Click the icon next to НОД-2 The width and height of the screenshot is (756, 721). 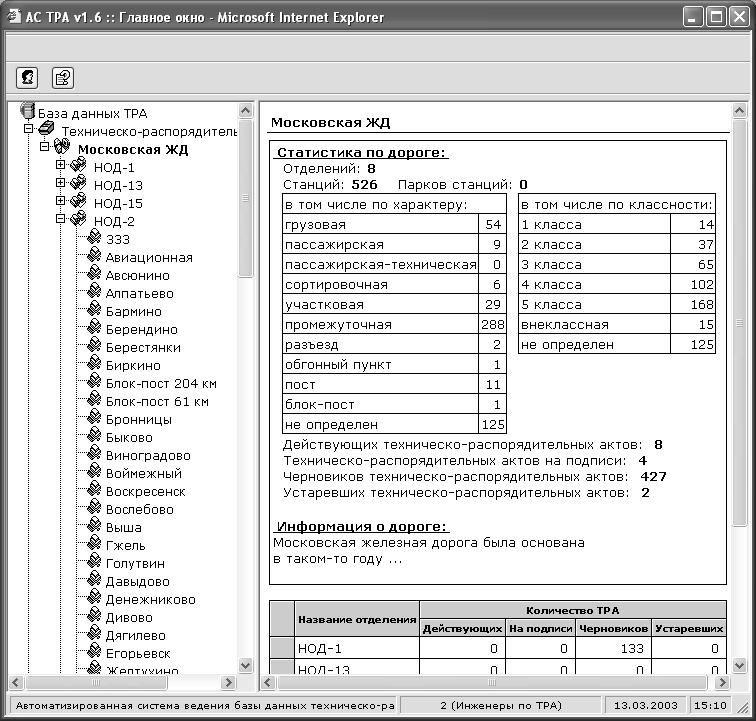pyautogui.click(x=78, y=219)
